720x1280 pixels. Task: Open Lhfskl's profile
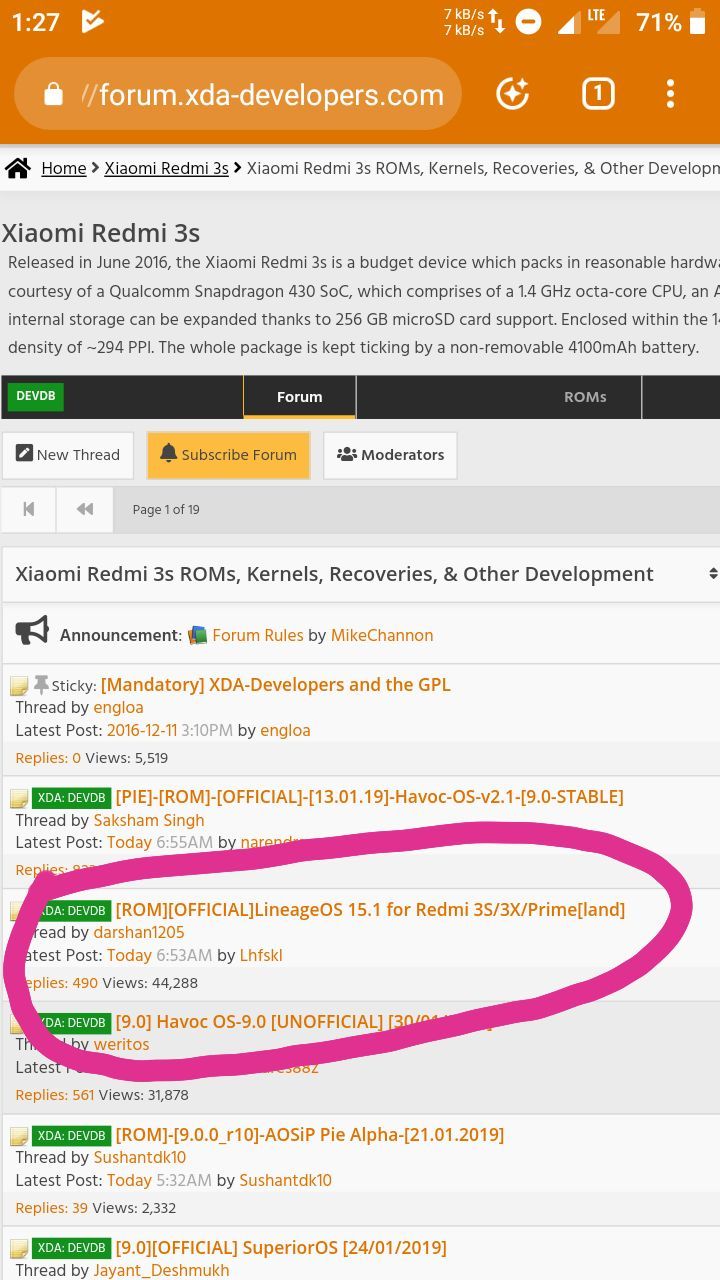point(261,955)
